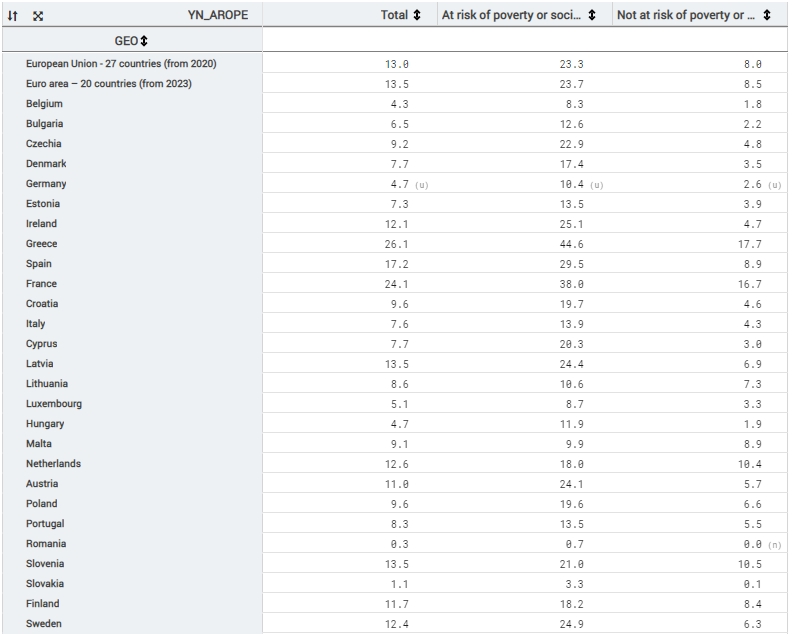Click the Italy row label
Screen dimensions: 795x634
point(35,324)
